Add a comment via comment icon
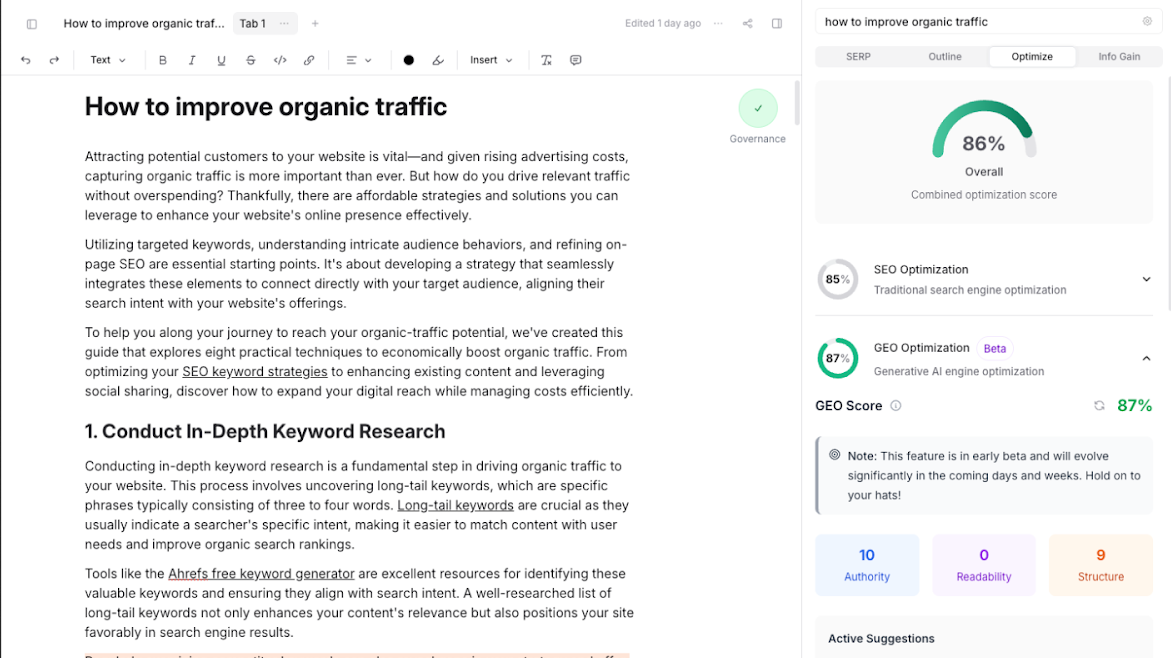The image size is (1171, 658). tap(575, 60)
